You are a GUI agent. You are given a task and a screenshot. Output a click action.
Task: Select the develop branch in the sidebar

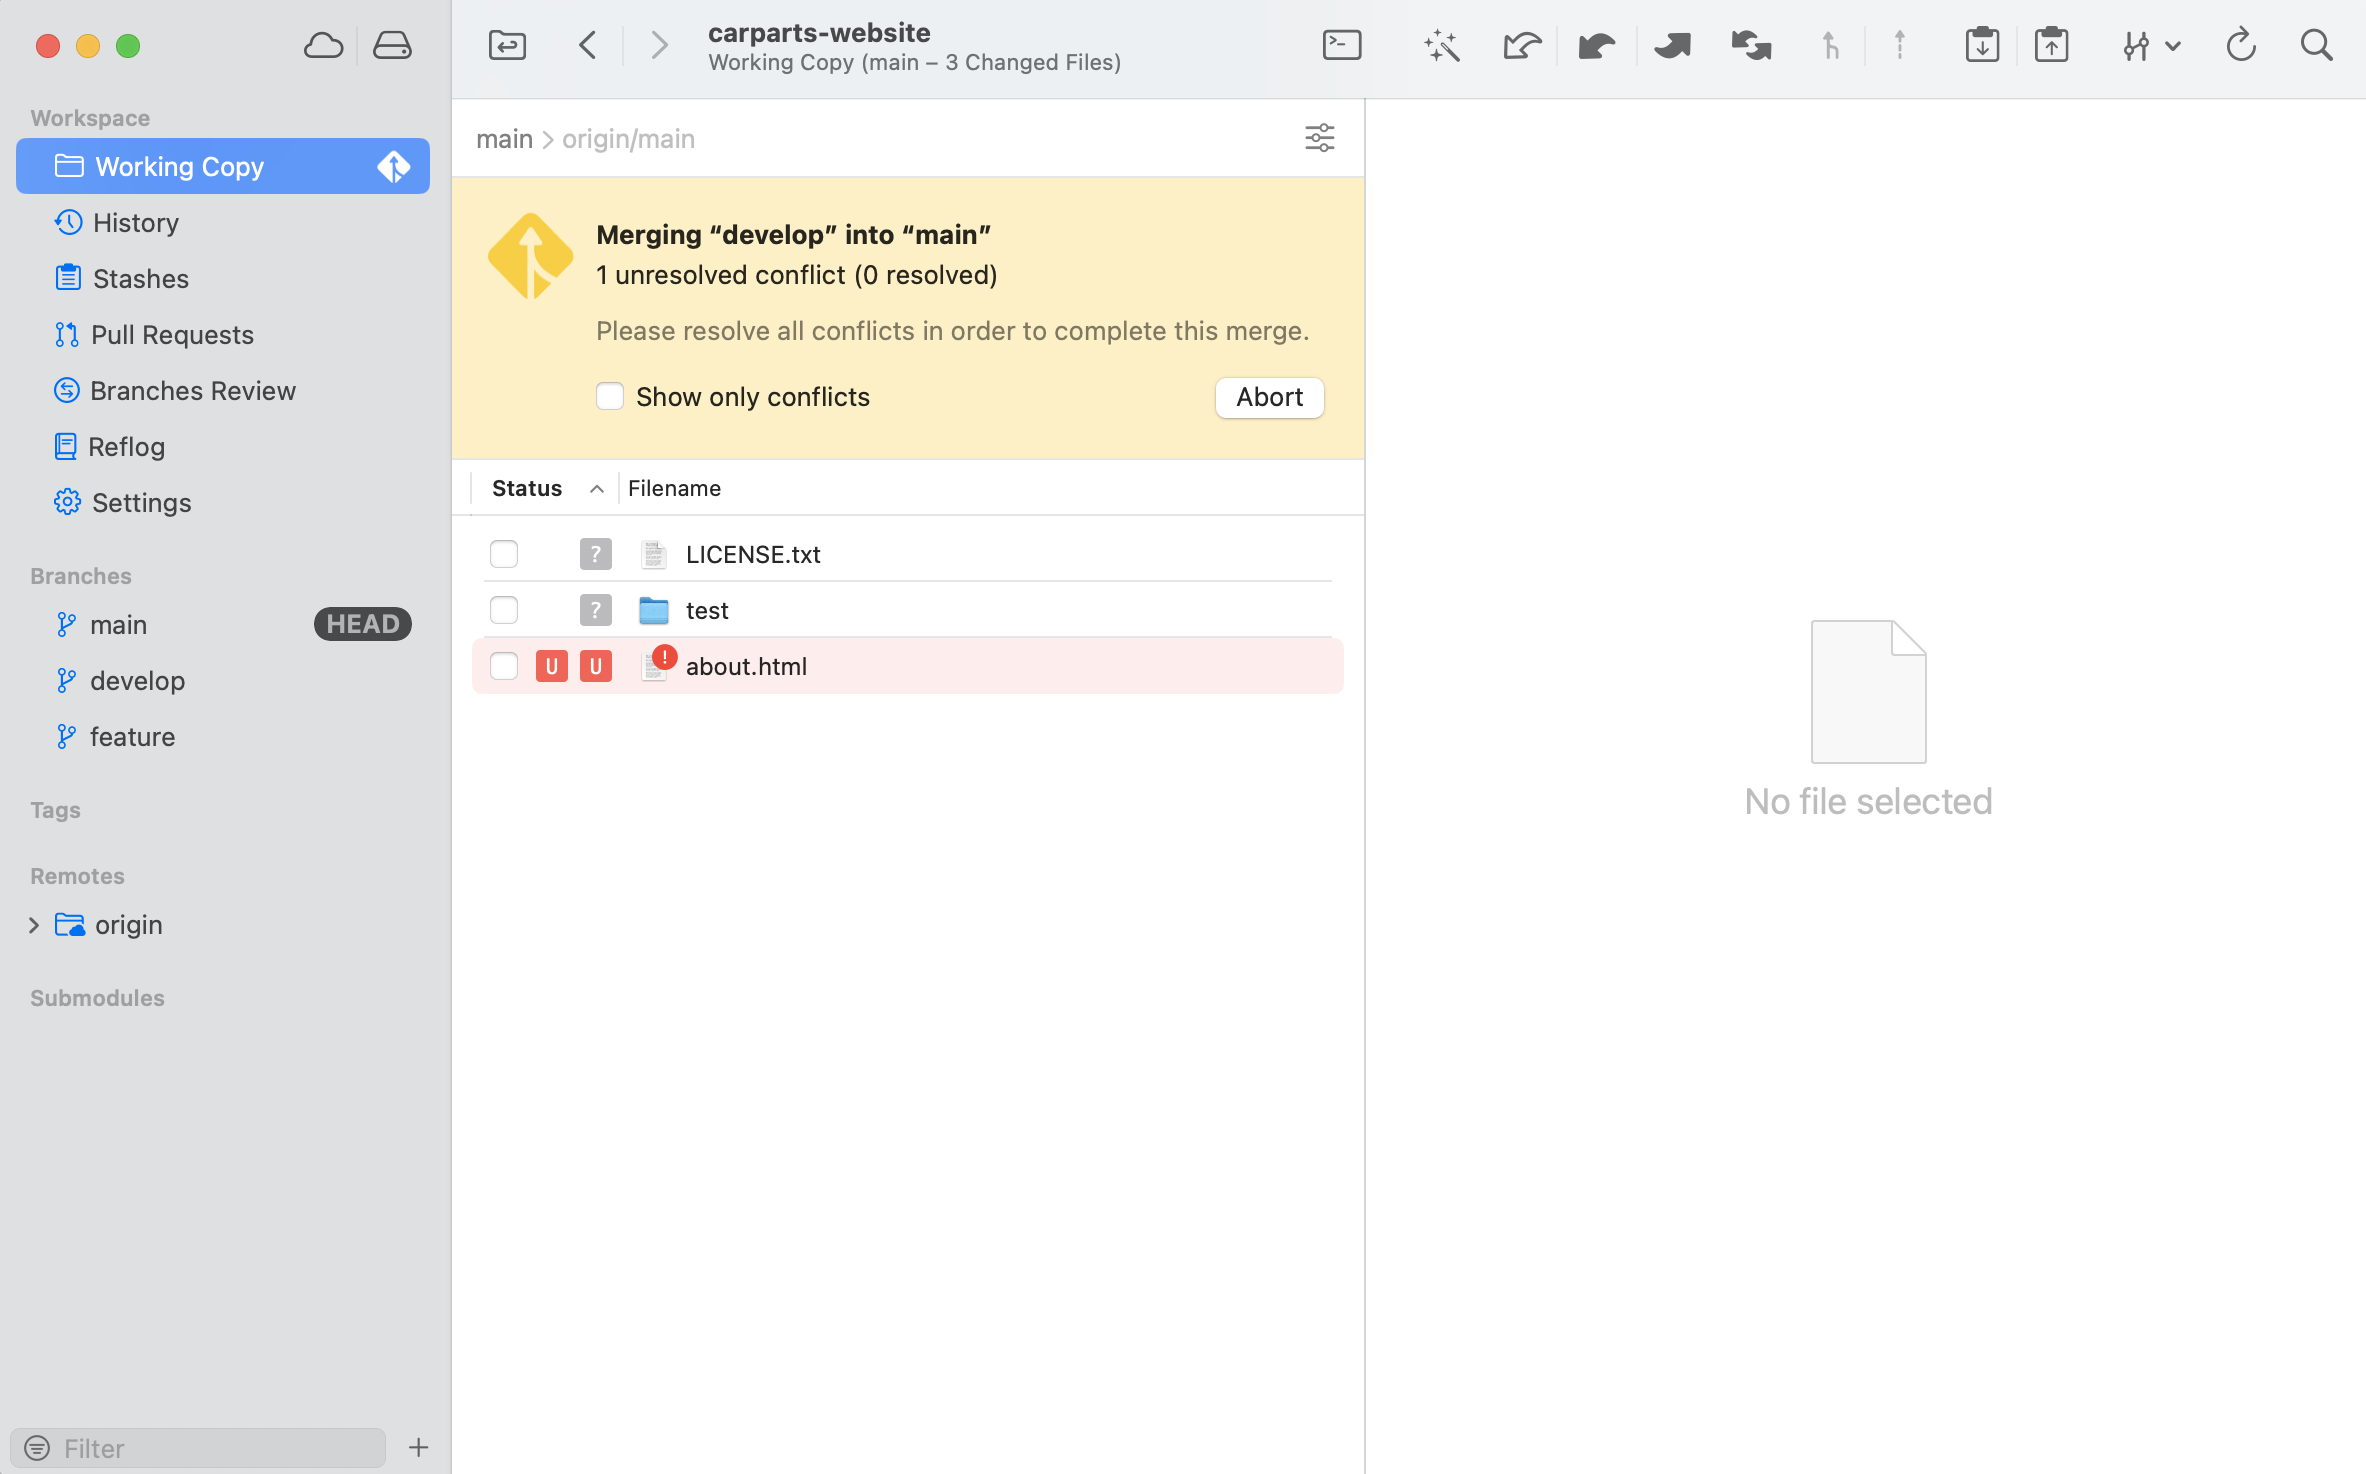pyautogui.click(x=138, y=681)
